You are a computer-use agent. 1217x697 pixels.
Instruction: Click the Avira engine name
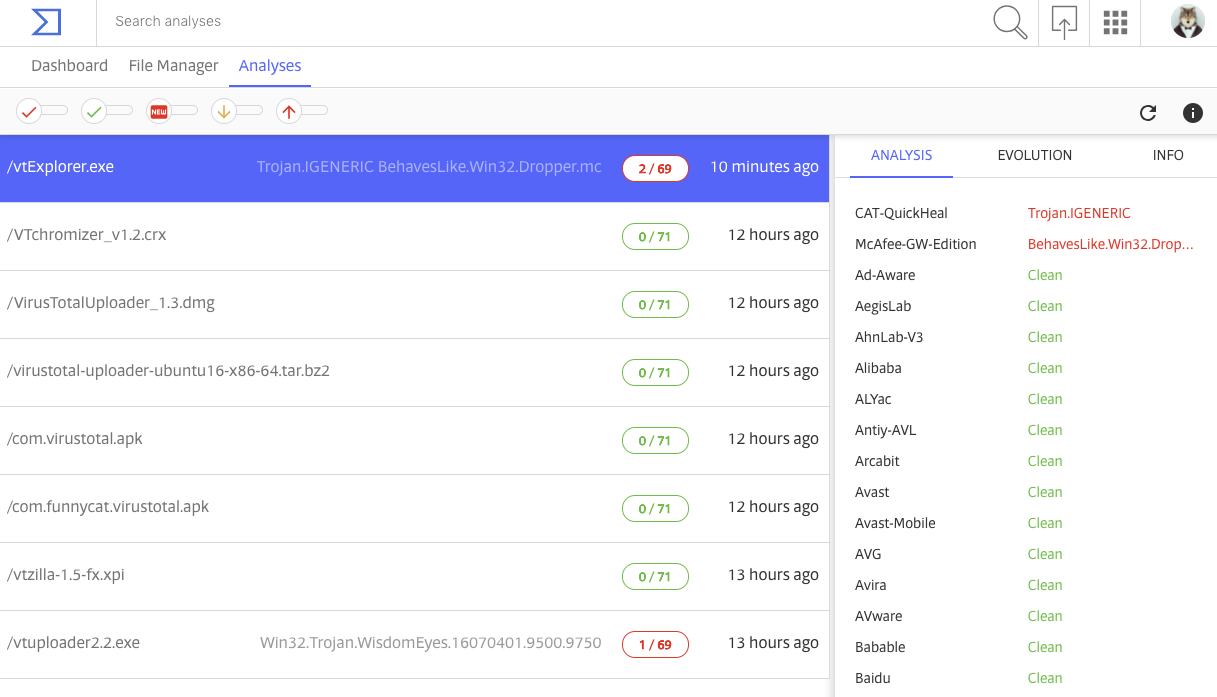(x=870, y=585)
